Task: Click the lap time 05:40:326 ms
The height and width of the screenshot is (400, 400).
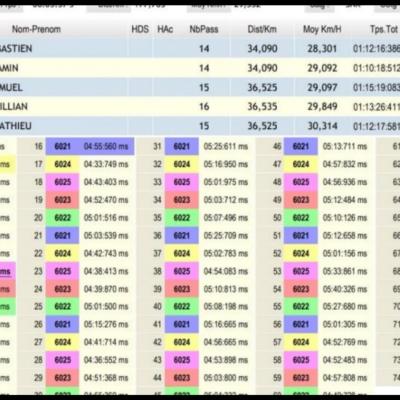Action: pos(345,289)
